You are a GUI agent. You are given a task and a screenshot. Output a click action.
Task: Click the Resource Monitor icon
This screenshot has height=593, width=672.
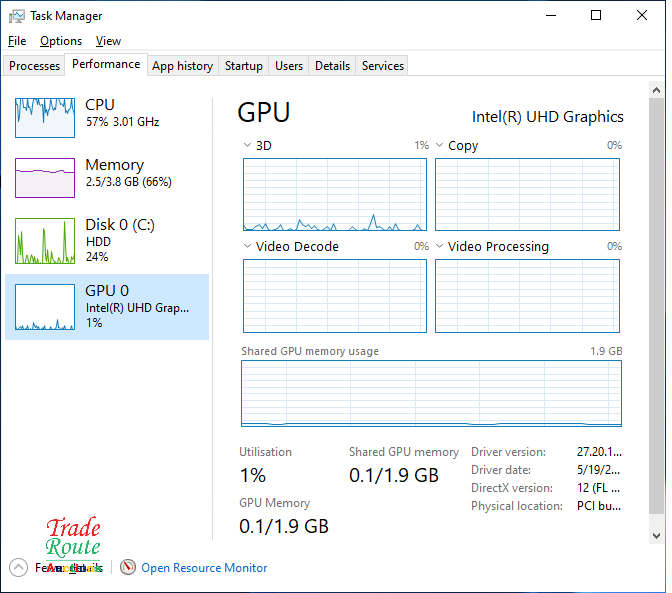127,568
